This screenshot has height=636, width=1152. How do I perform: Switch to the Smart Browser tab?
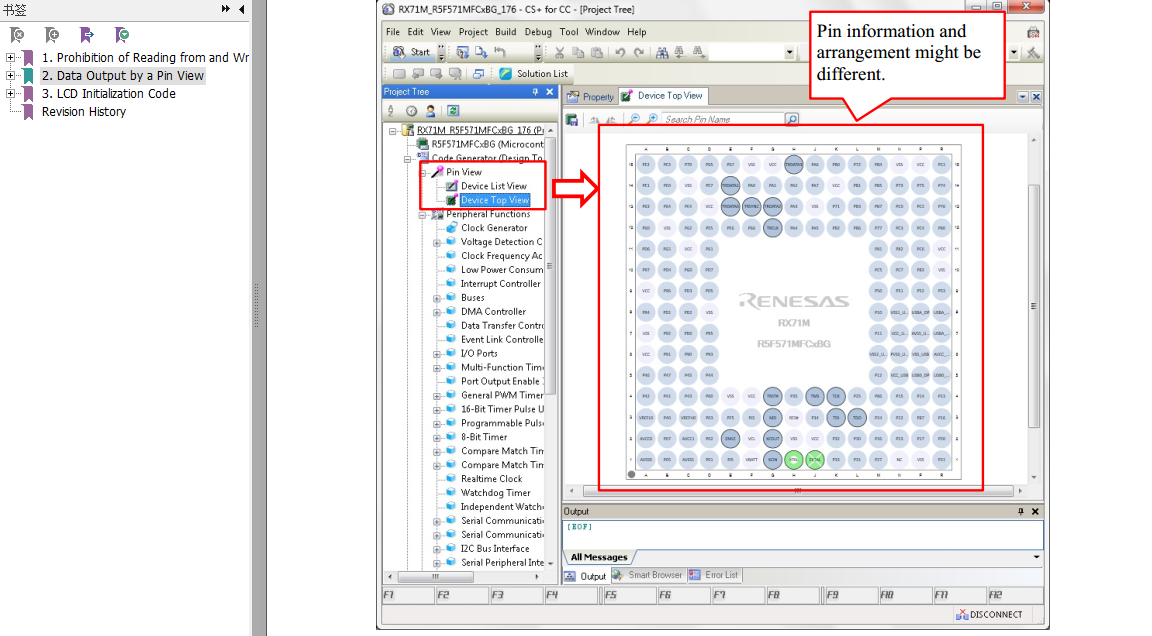click(x=647, y=575)
